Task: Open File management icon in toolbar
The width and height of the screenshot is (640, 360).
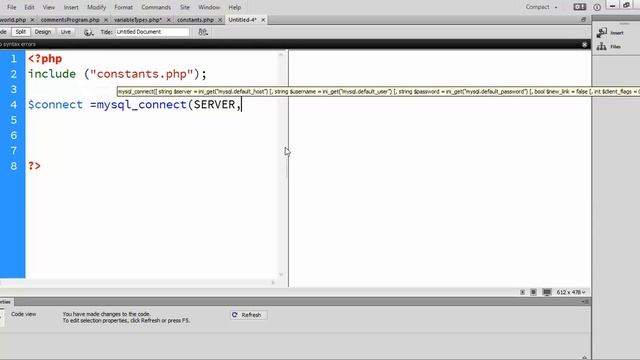Action: [x=203, y=32]
